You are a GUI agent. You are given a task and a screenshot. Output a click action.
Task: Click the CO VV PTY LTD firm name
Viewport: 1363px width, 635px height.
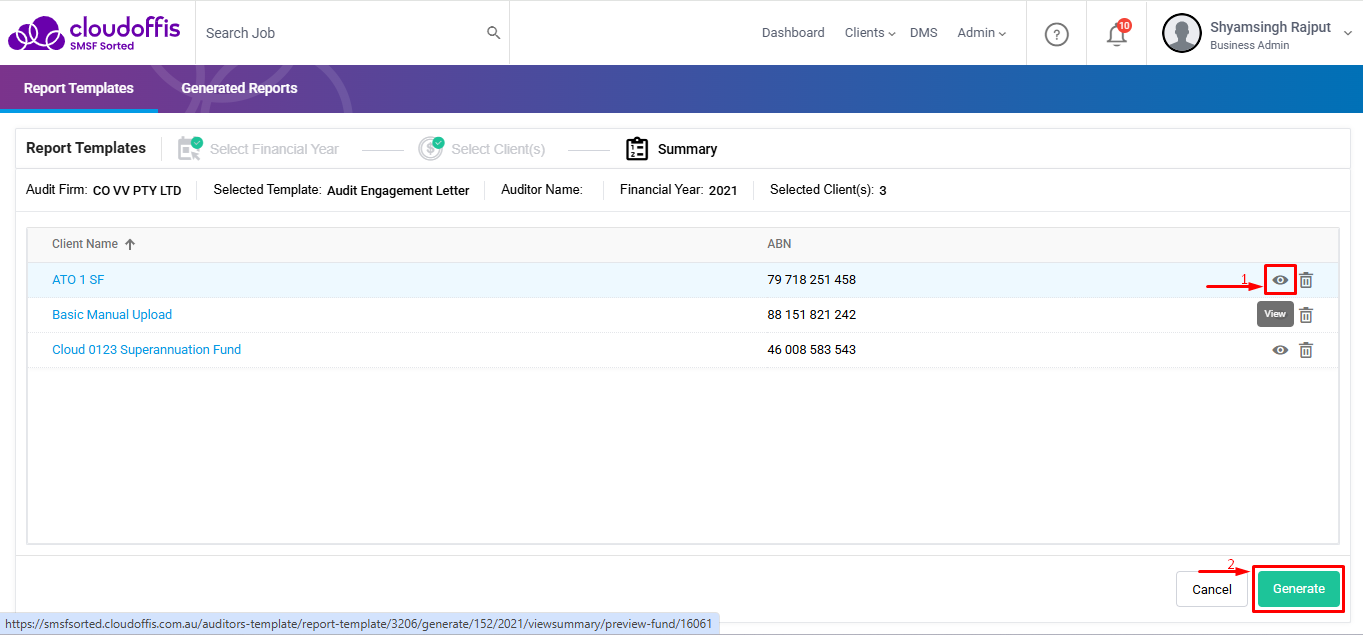137,190
